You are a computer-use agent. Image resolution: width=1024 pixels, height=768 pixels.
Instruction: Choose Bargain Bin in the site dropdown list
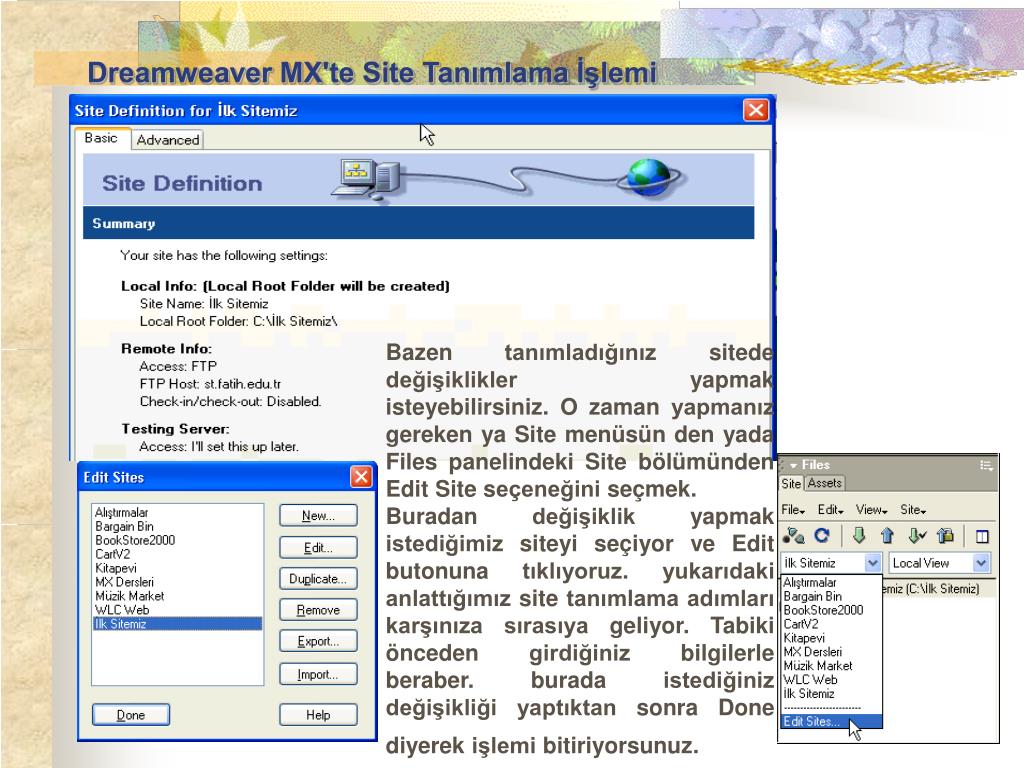pyautogui.click(x=831, y=596)
